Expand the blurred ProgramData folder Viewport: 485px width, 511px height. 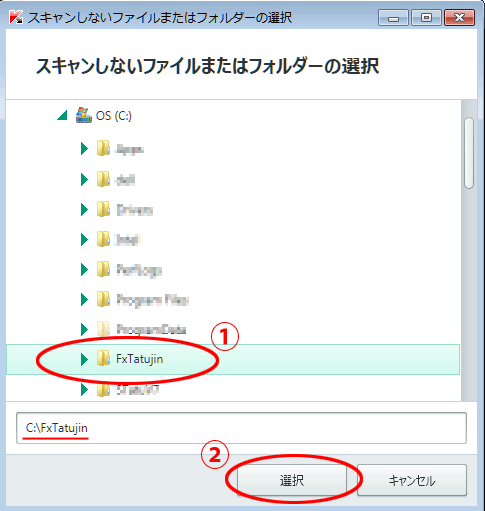pyautogui.click(x=84, y=329)
